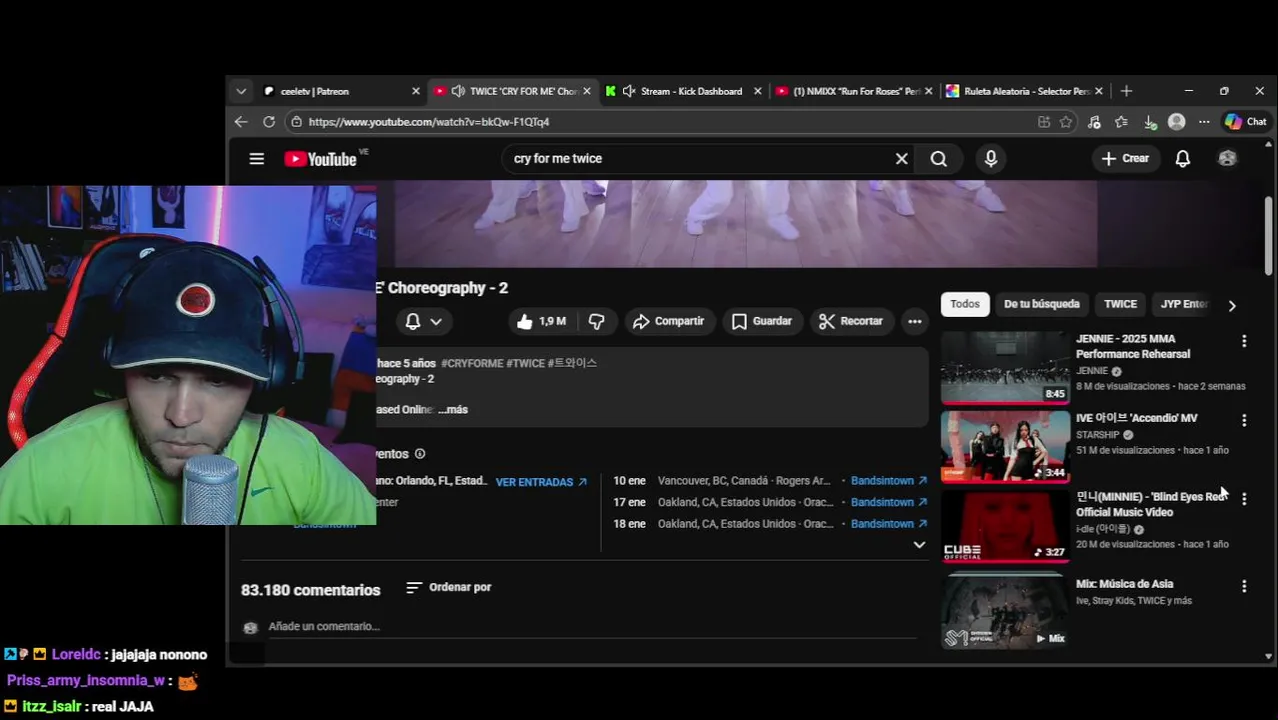The width and height of the screenshot is (1278, 720).
Task: Open new browser tab with plus
Action: coord(1126,91)
